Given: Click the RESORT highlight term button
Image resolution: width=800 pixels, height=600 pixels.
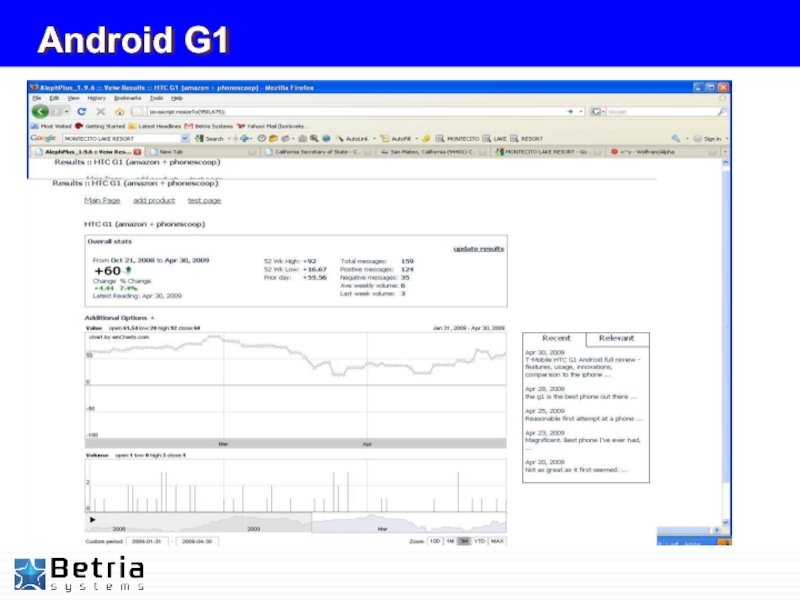Looking at the screenshot, I should [x=527, y=138].
